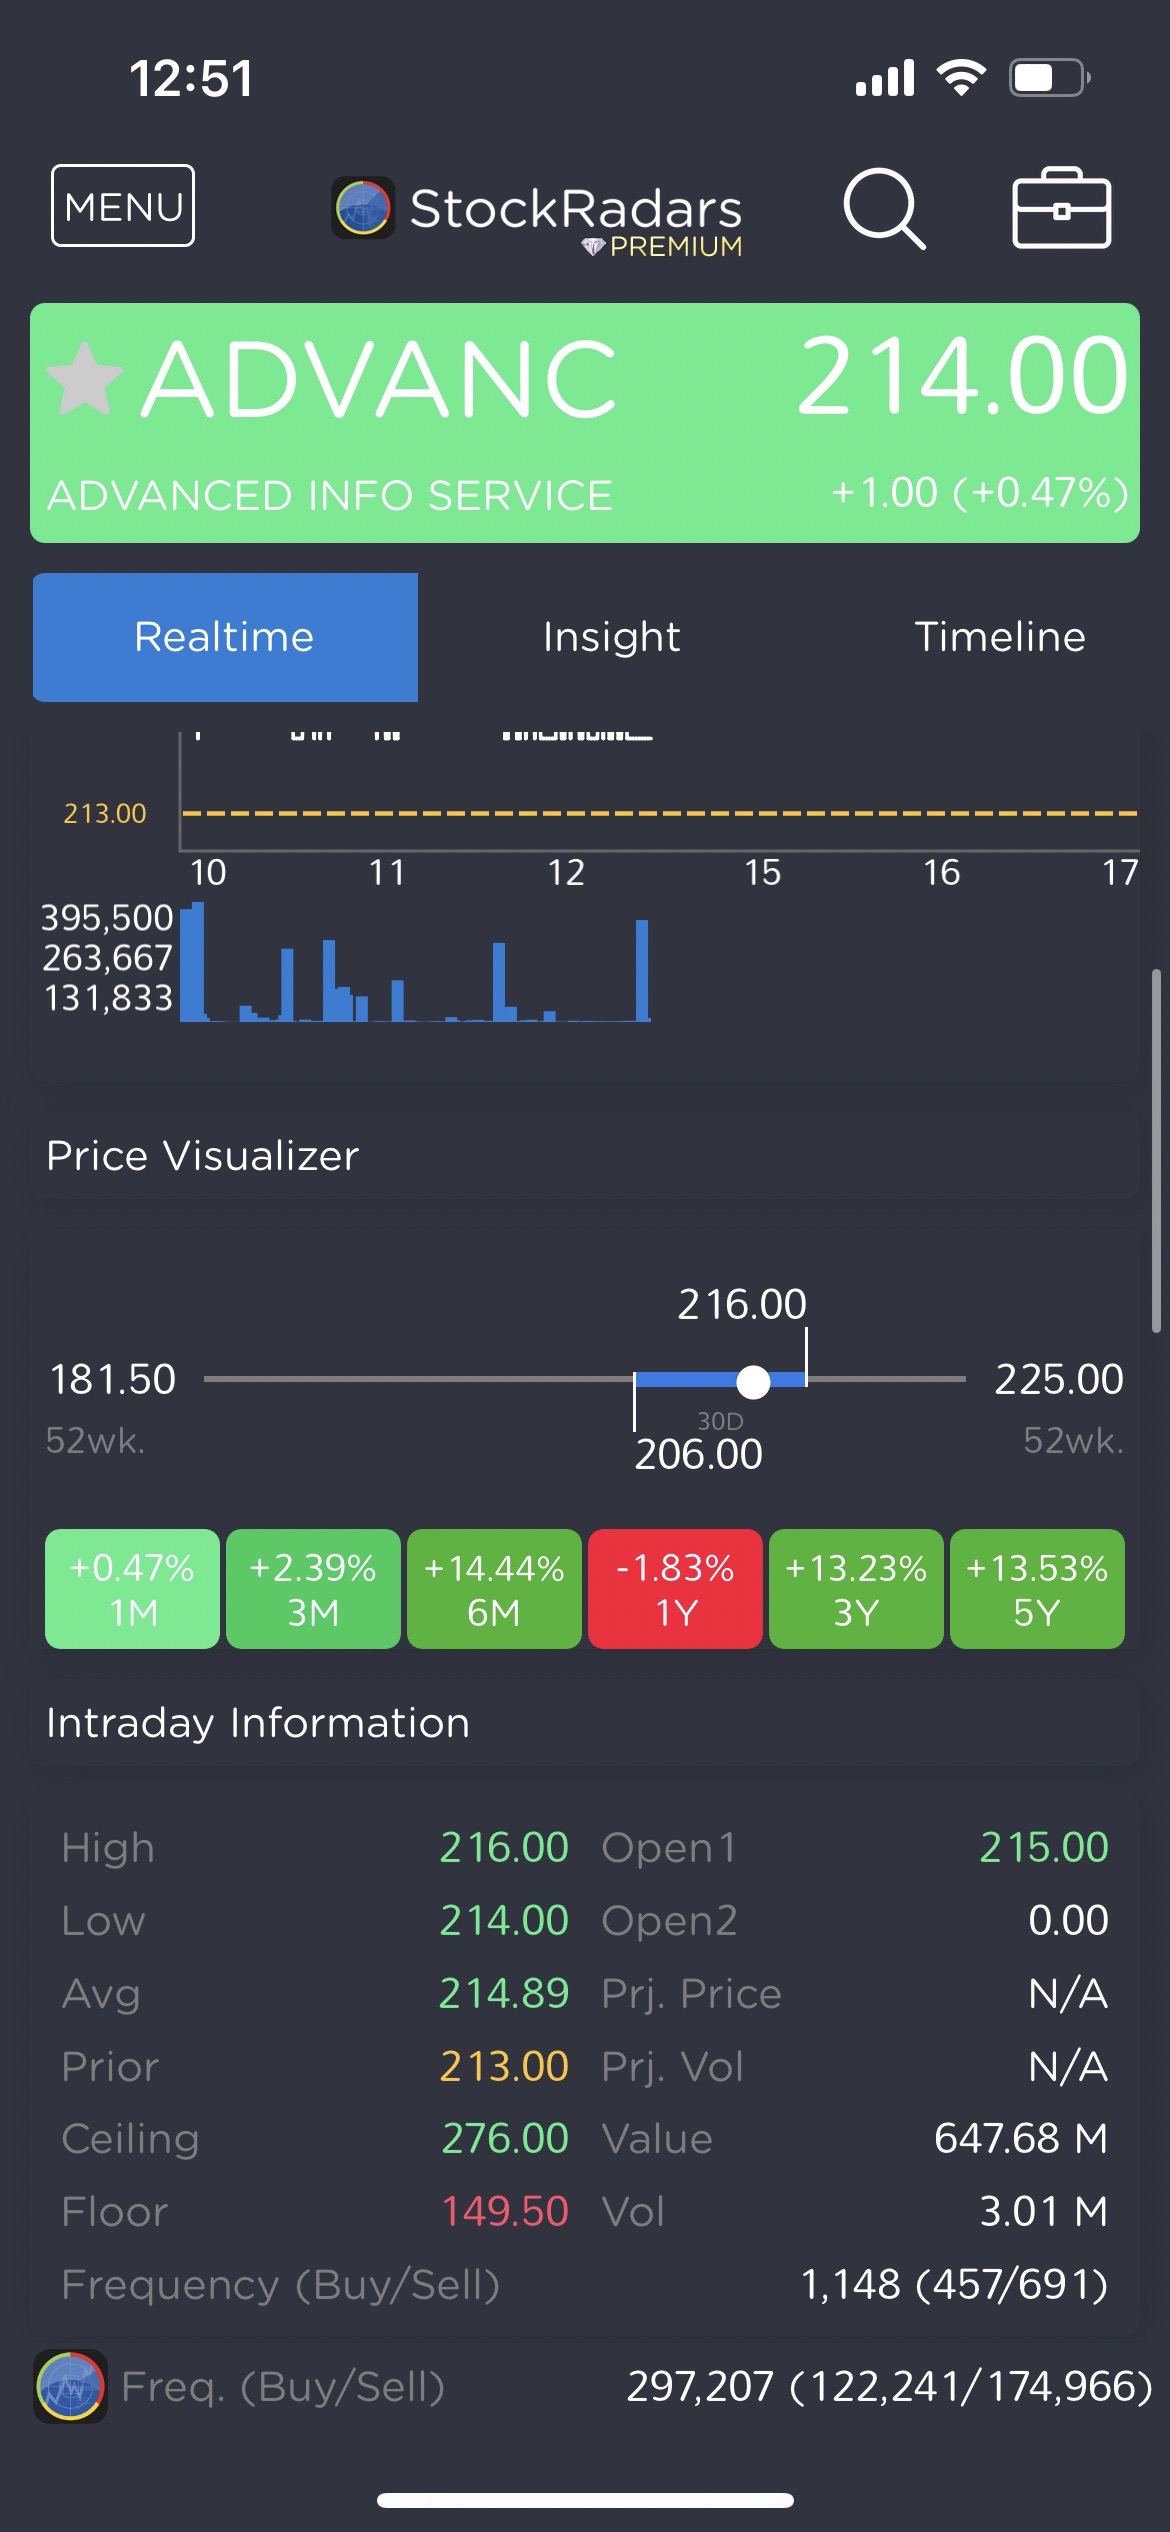Tap the Low value 214.00
This screenshot has height=2532, width=1170.
[504, 1920]
